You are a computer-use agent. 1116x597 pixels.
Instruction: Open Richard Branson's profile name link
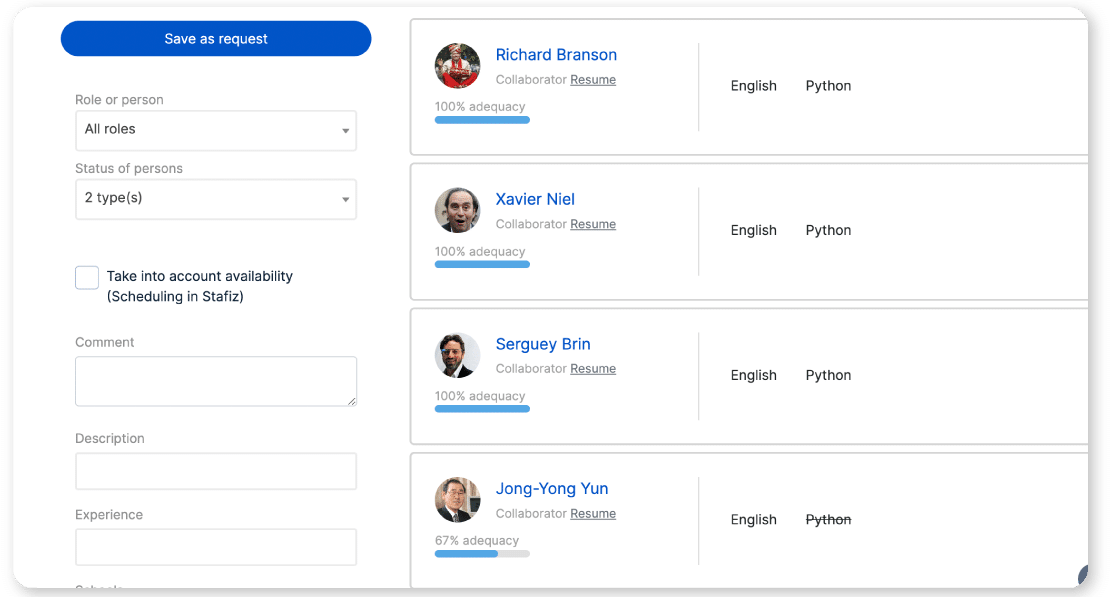556,55
